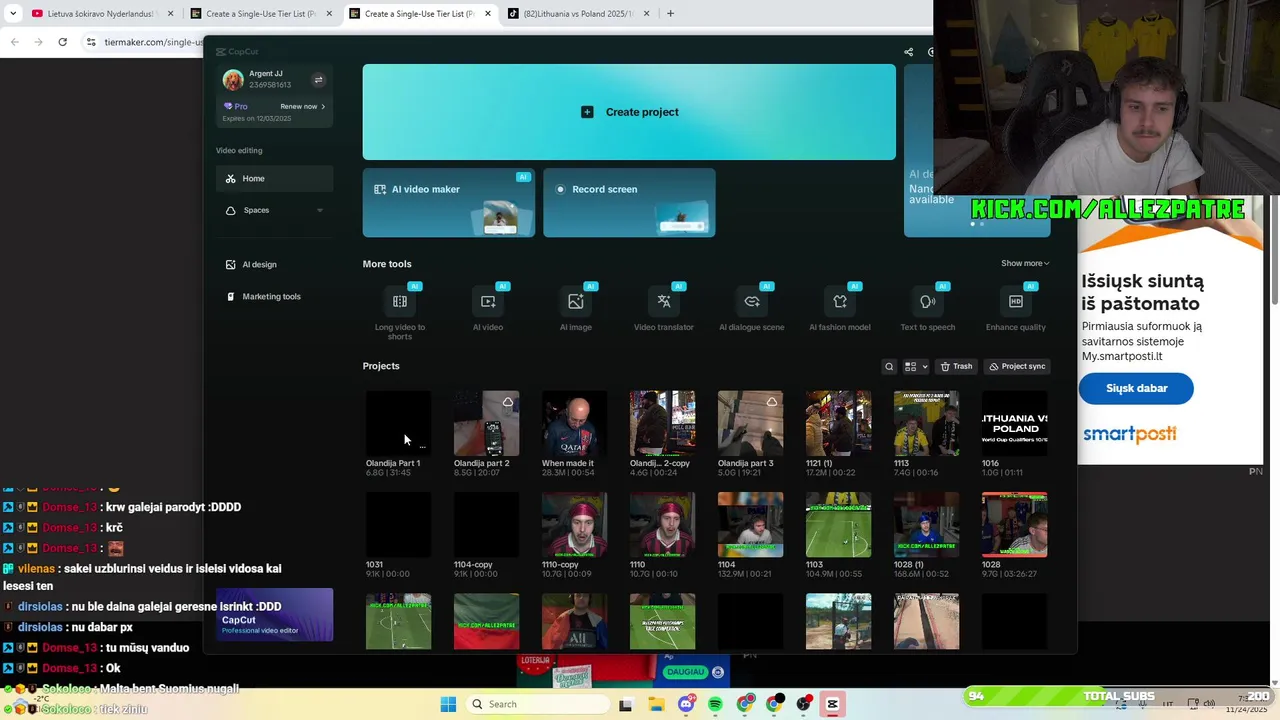Click the Project sync button
The width and height of the screenshot is (1280, 720).
pyautogui.click(x=1017, y=366)
